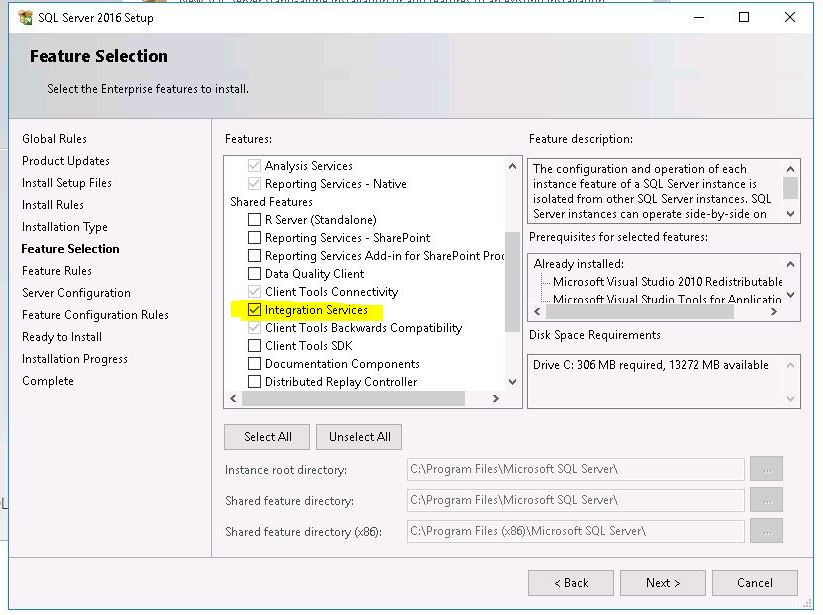This screenshot has height=615, width=823.
Task: Toggle Client Tools Connectivity checkbox
Action: (x=254, y=292)
